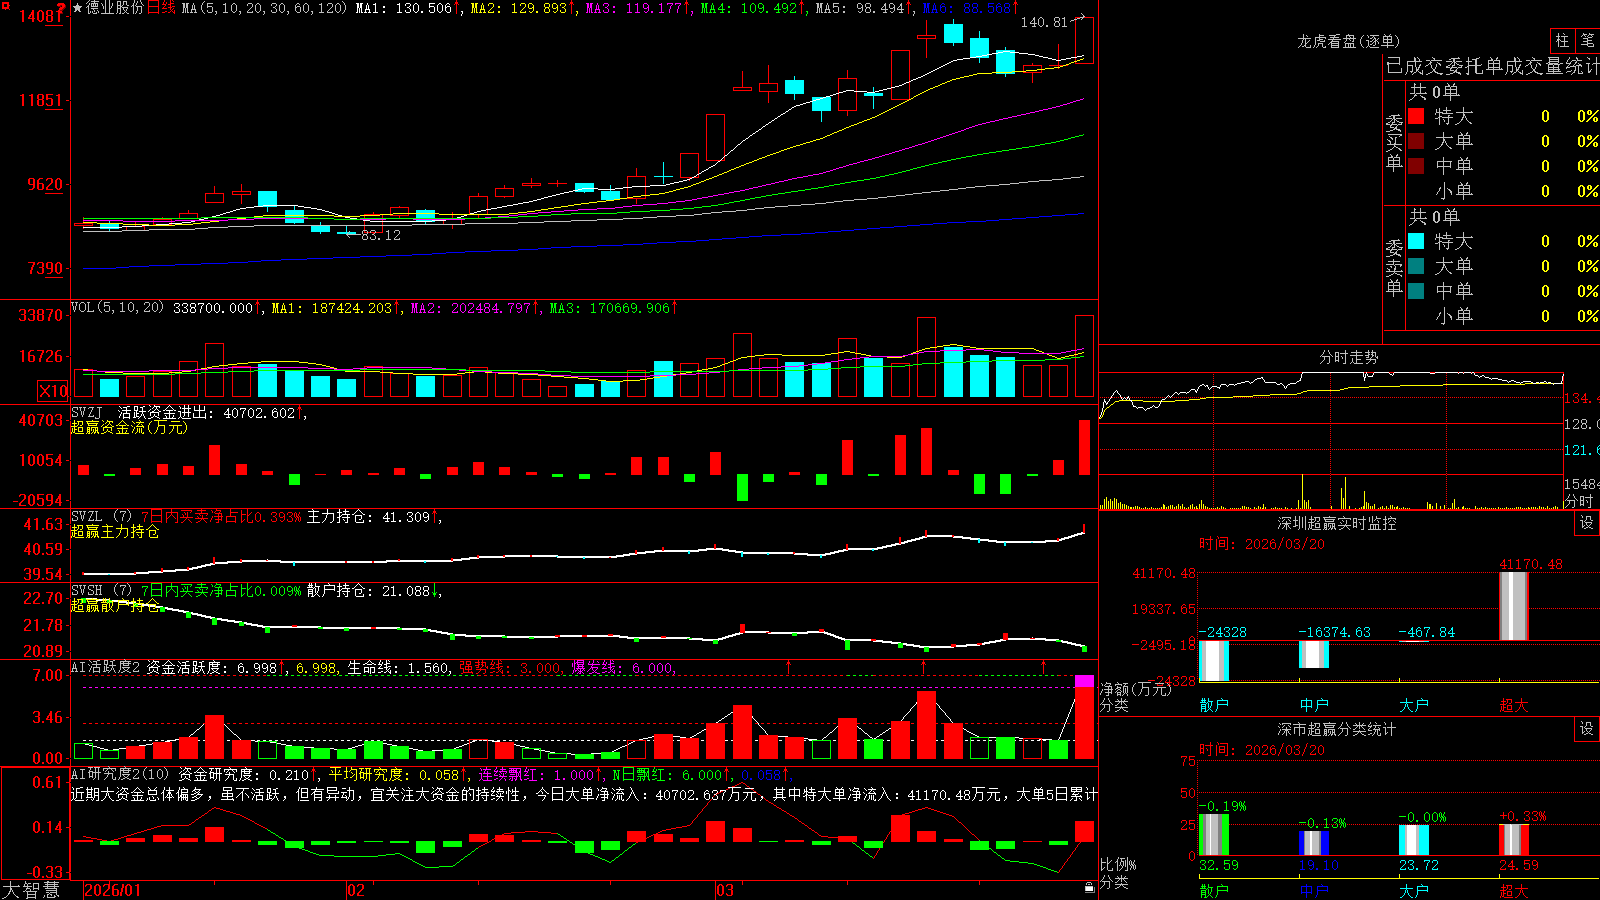Click the 02 month marker on timeline
Screen dimensions: 1600x900
point(356,890)
